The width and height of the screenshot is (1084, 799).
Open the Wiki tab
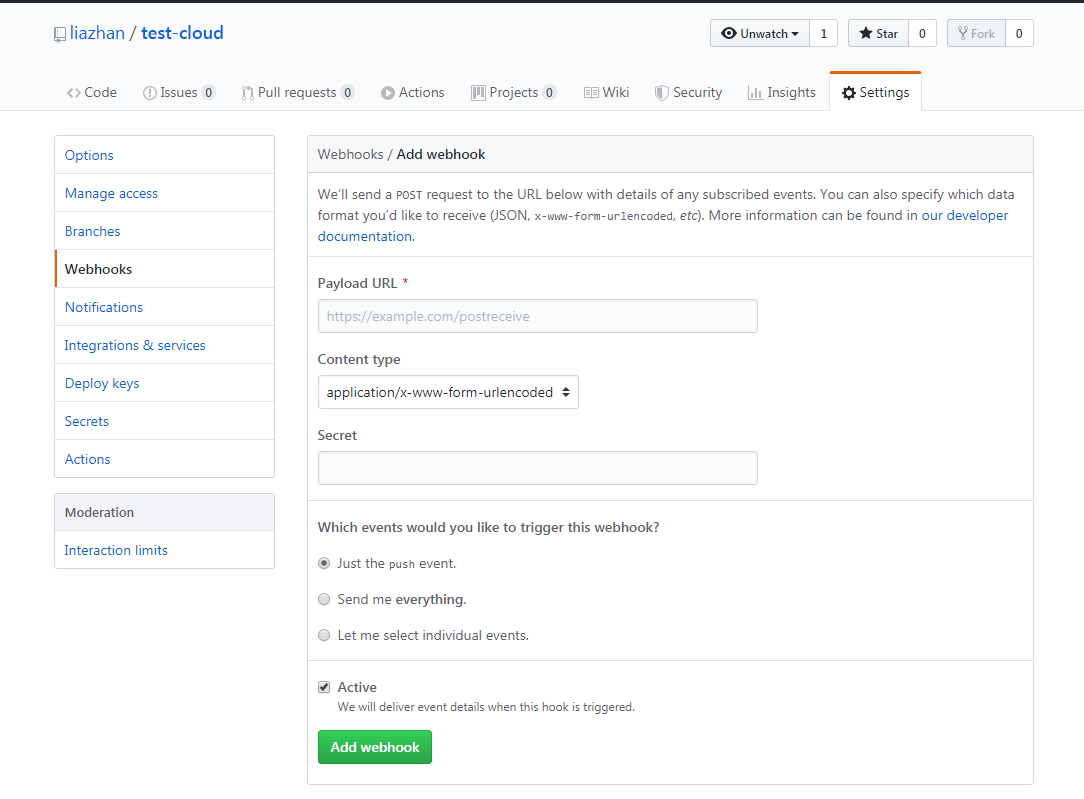[606, 93]
